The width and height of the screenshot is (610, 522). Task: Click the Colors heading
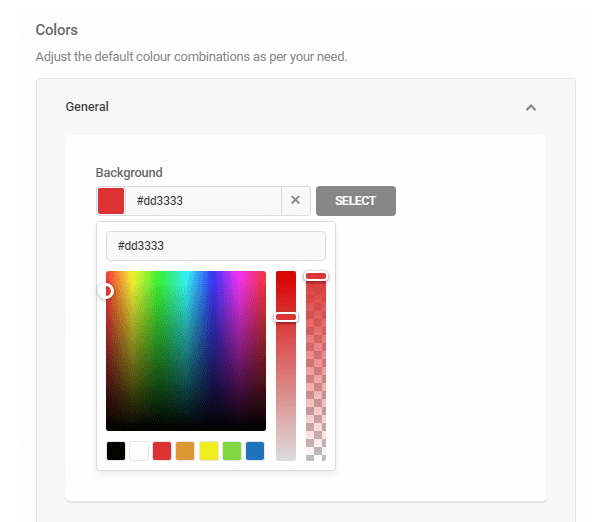tap(57, 30)
